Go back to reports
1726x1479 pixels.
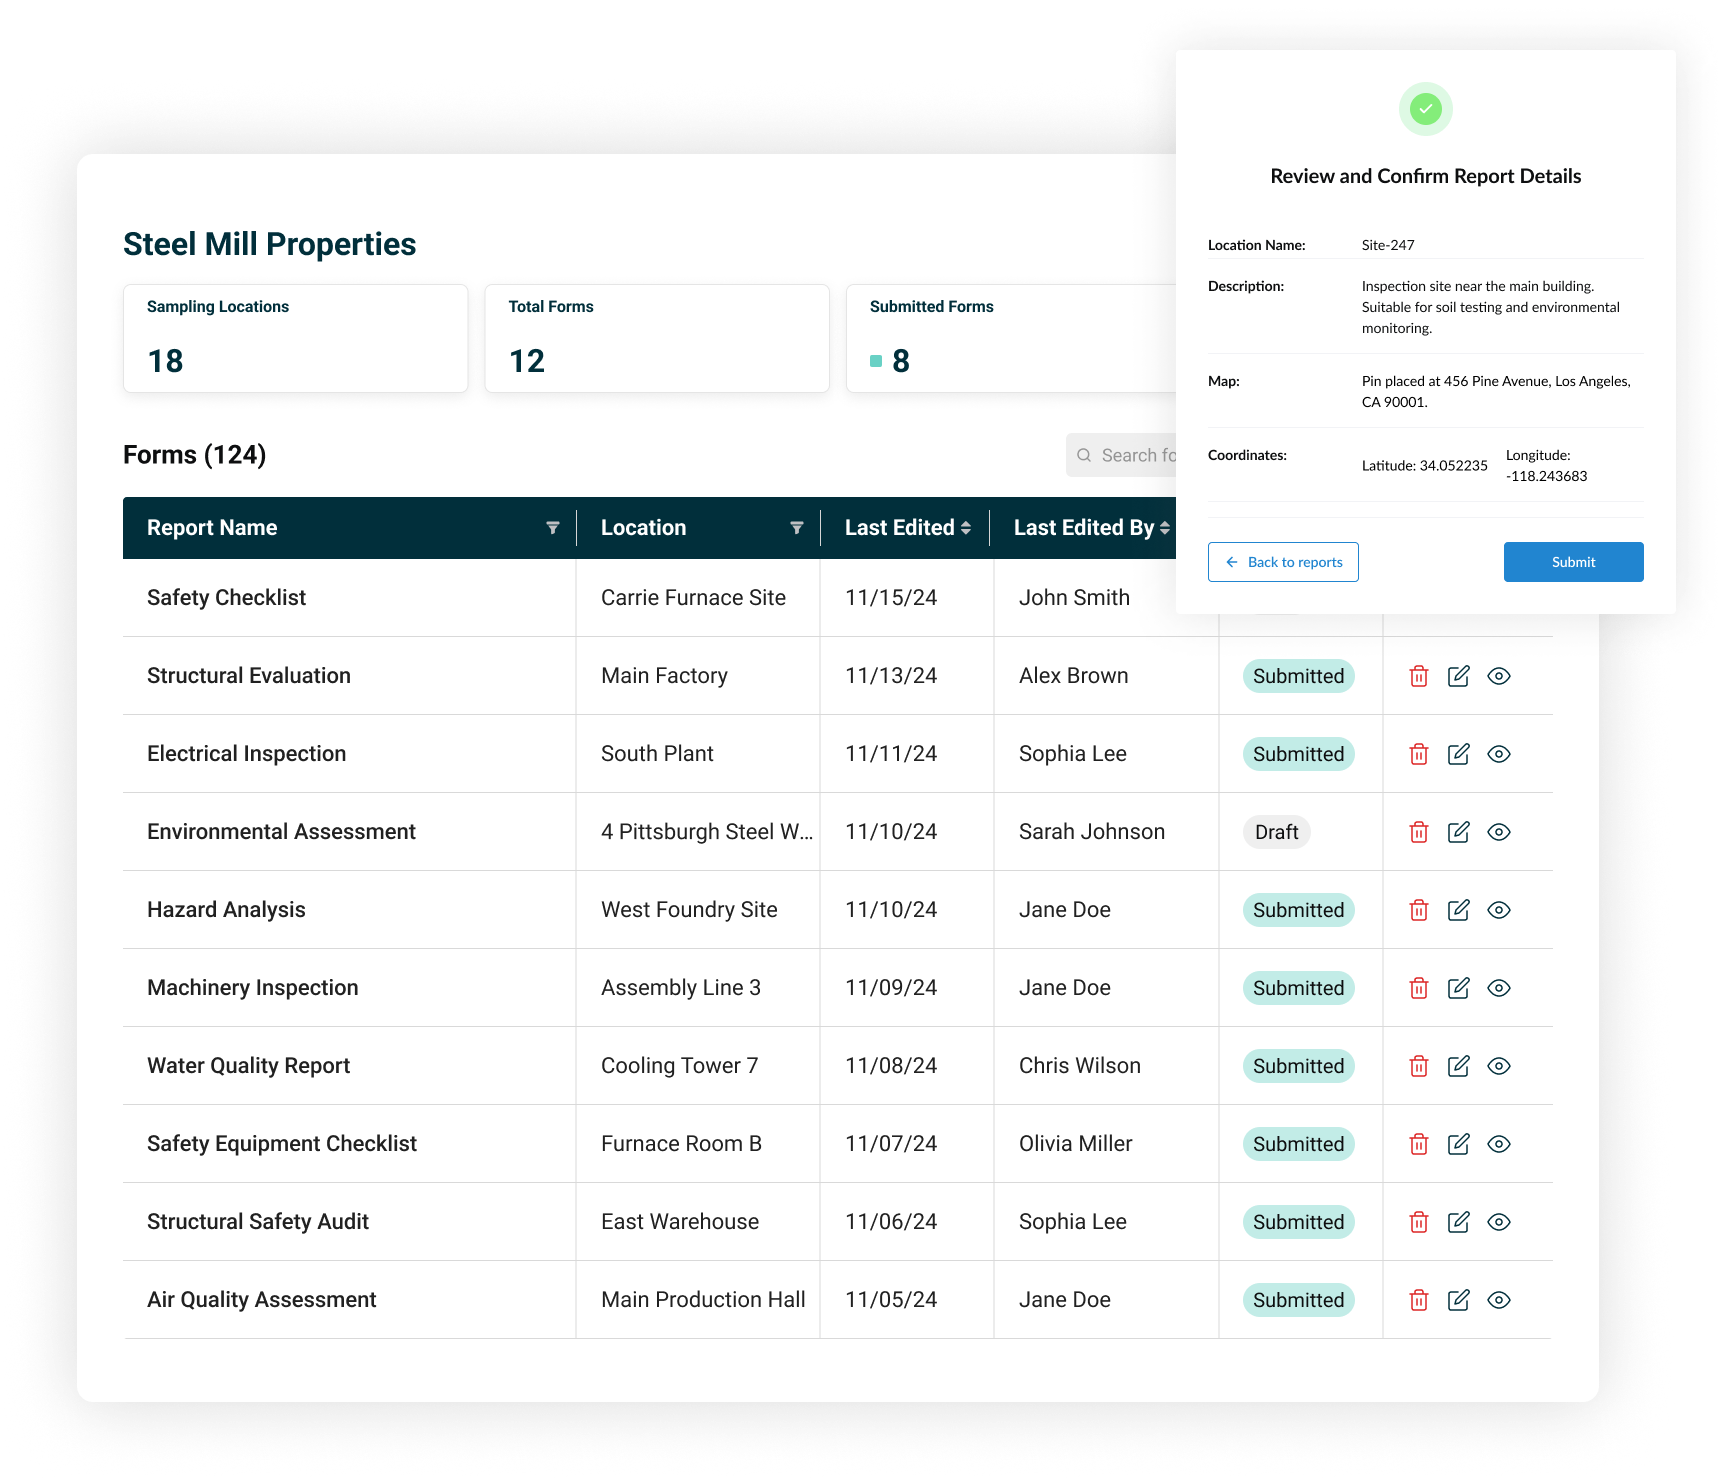pos(1283,562)
